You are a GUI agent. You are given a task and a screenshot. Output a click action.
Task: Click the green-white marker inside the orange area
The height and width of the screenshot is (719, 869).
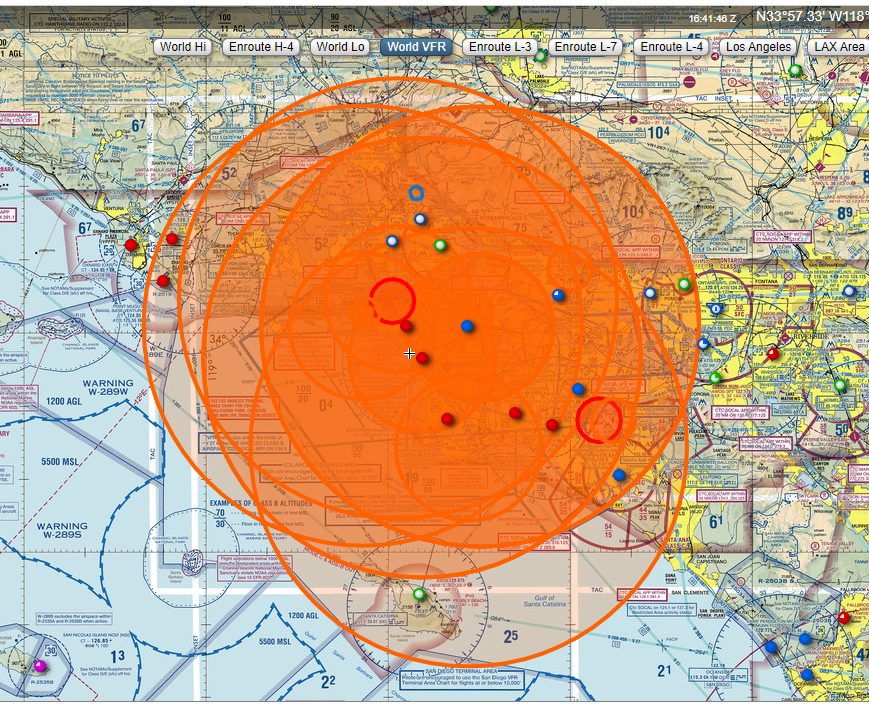[440, 244]
